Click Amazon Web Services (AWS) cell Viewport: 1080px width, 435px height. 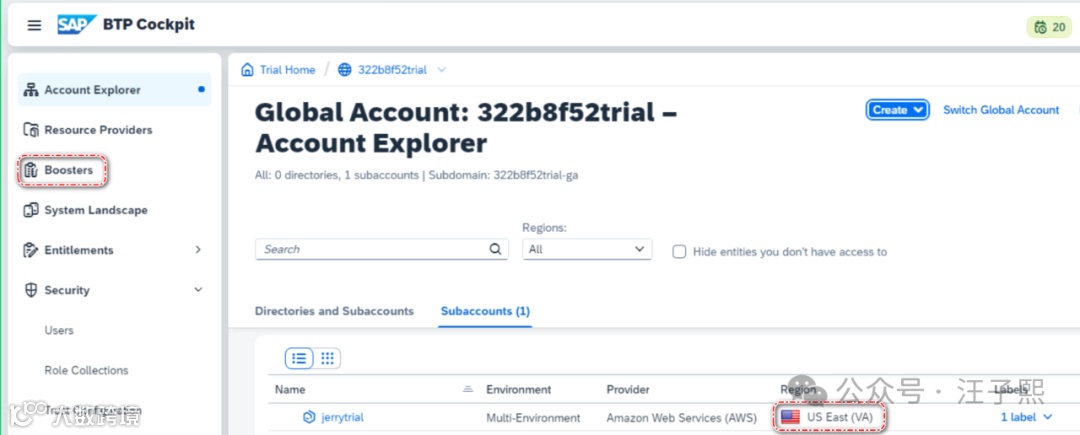coord(681,417)
